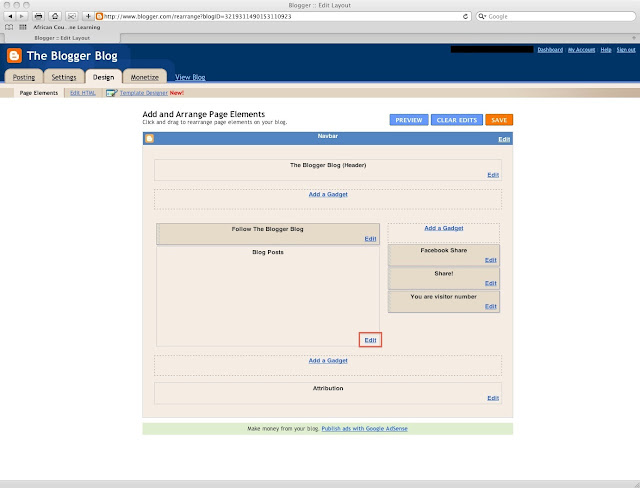Image resolution: width=640 pixels, height=488 pixels.
Task: Go forward using the browser forward arrow
Action: (22, 16)
